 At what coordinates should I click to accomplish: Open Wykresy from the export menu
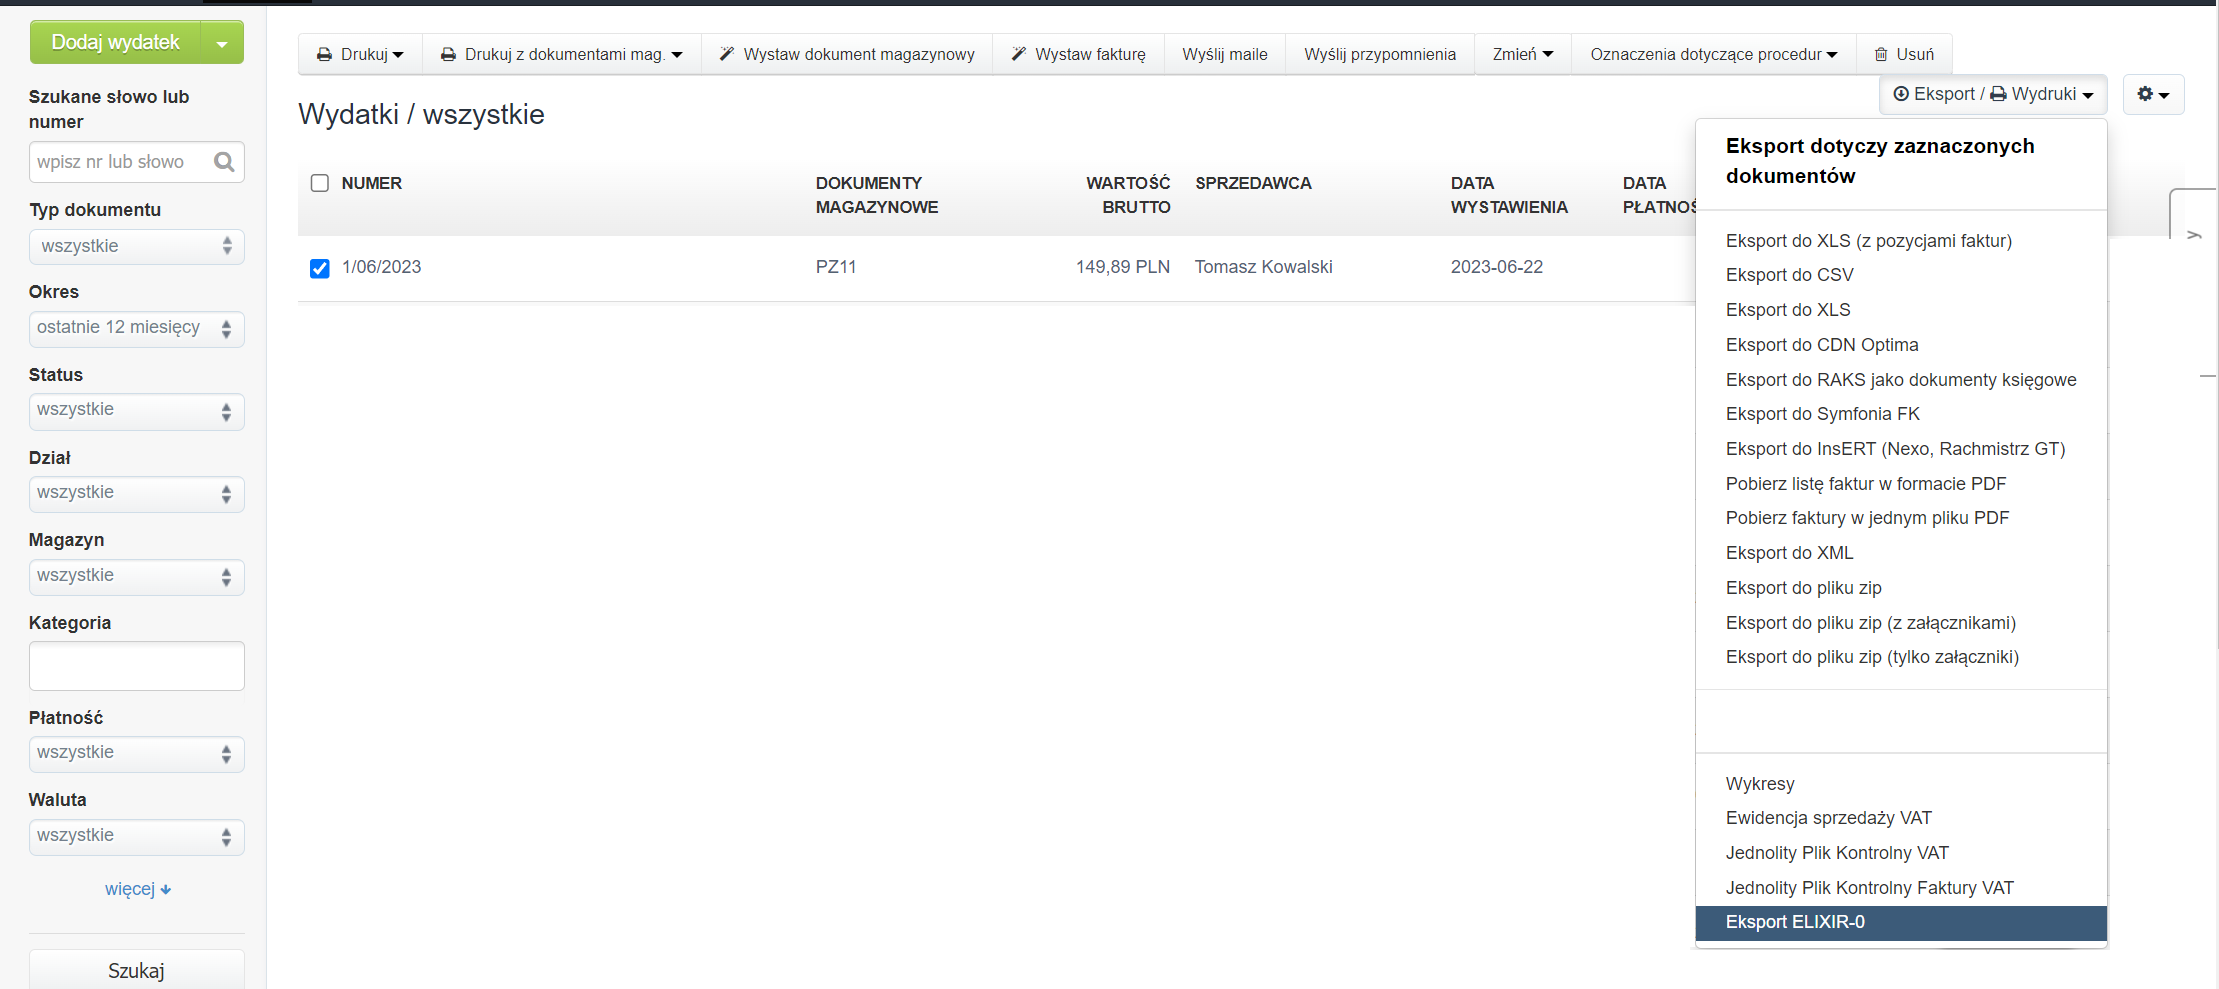click(1760, 784)
